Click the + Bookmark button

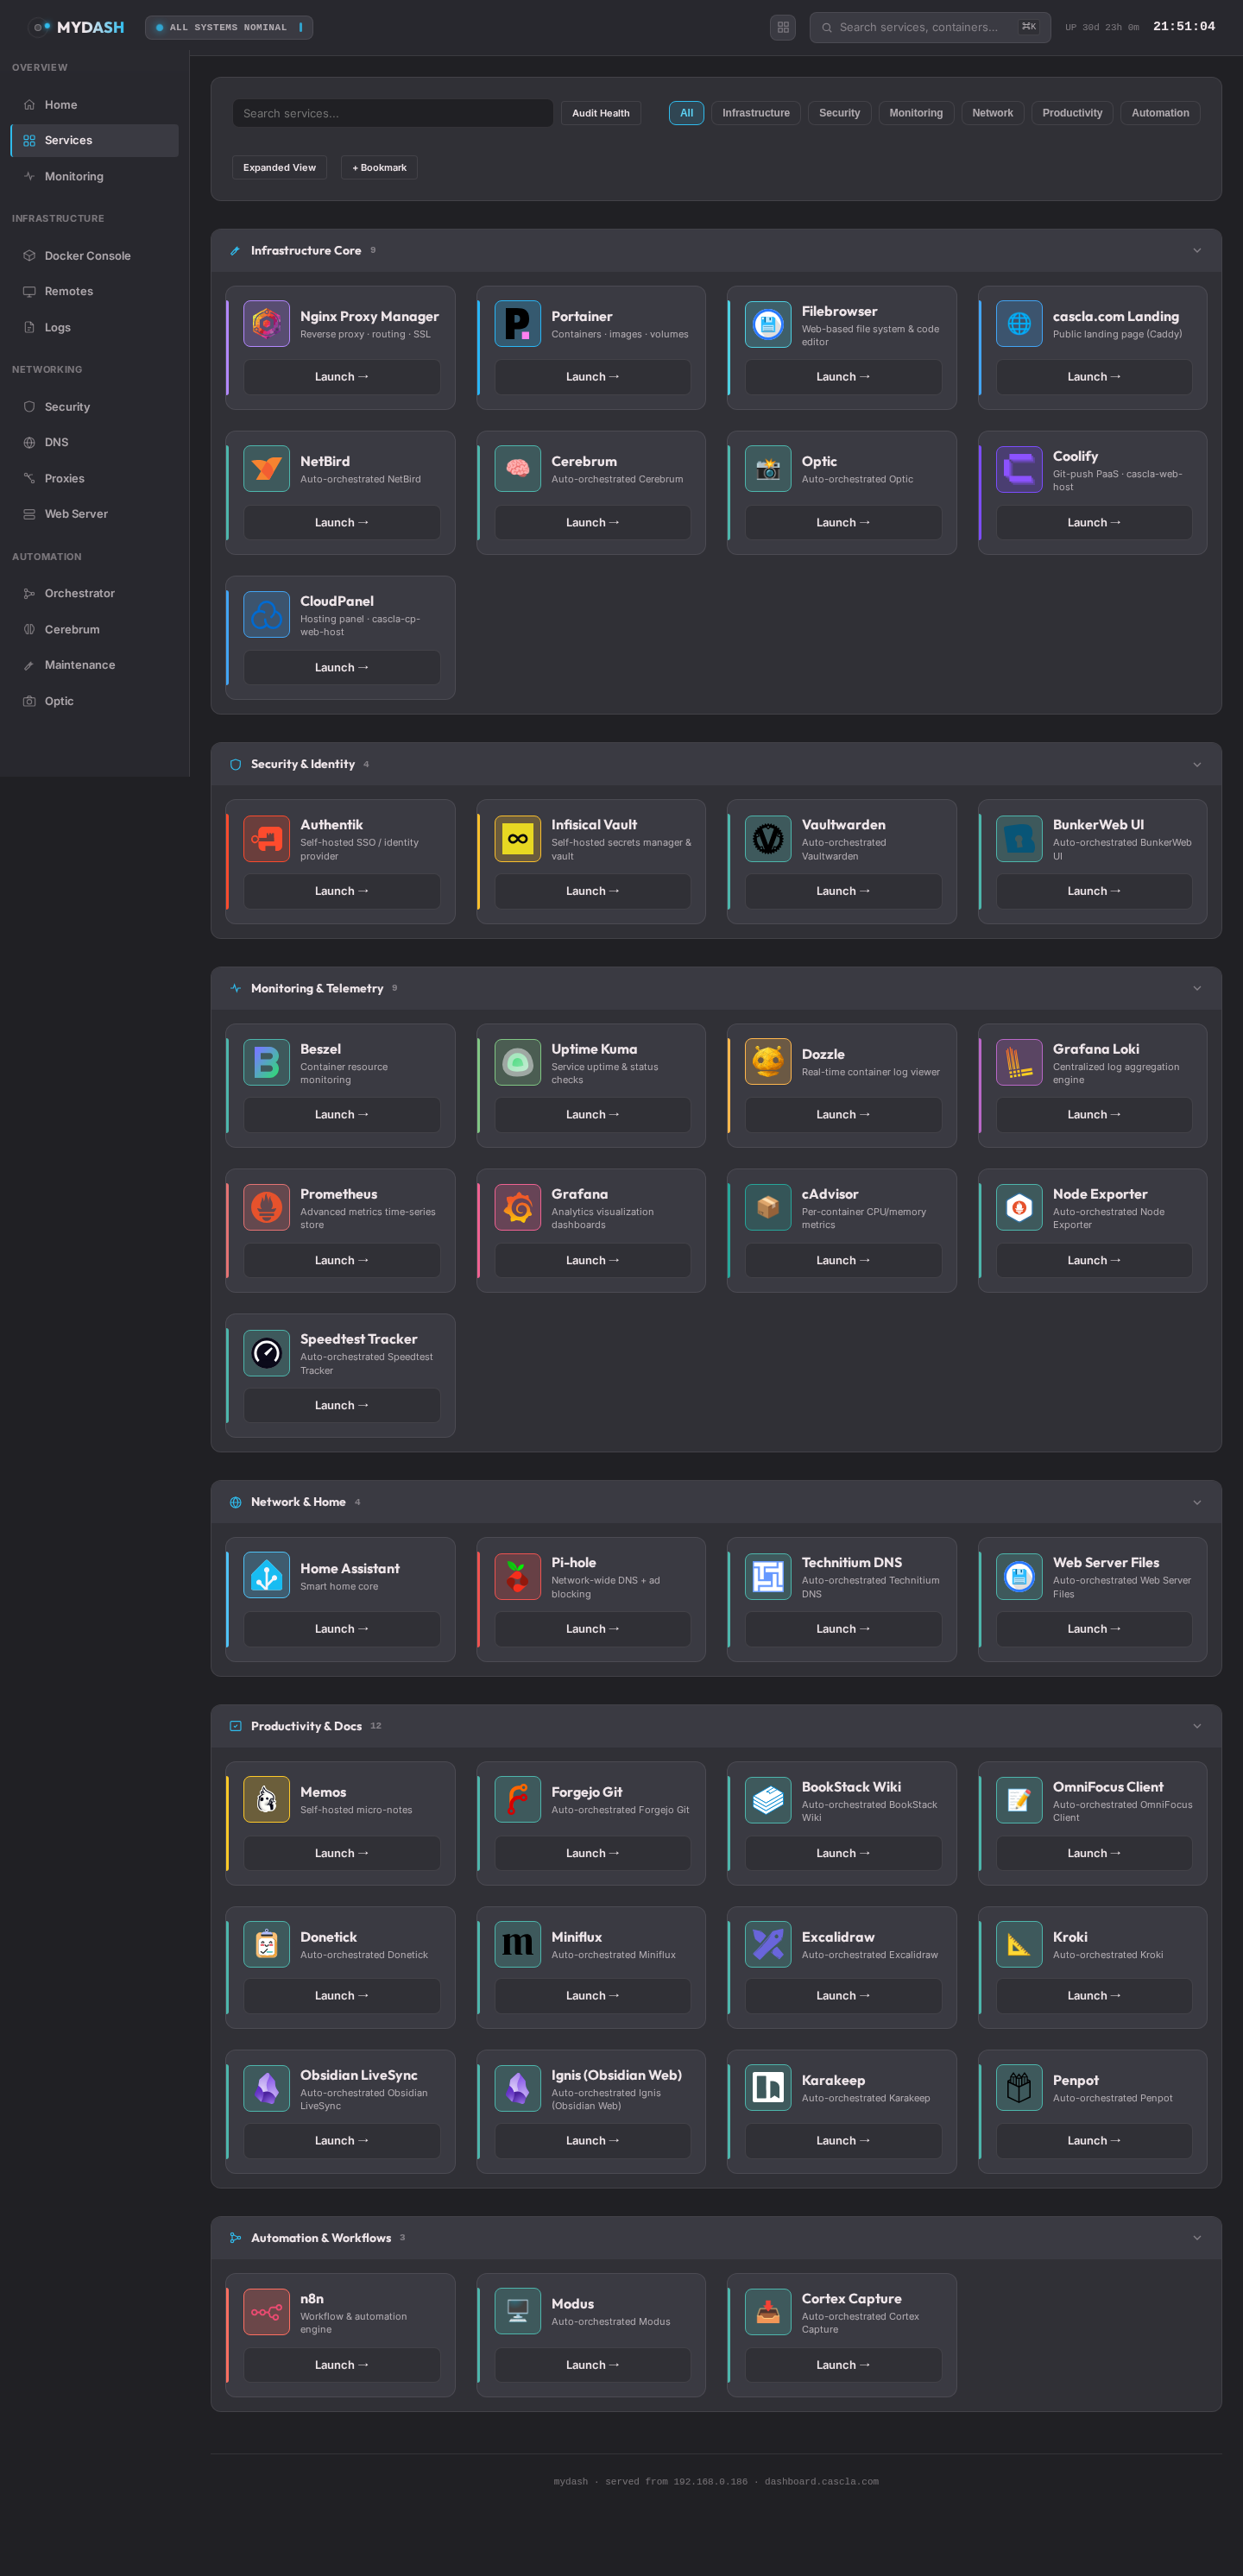tap(379, 167)
